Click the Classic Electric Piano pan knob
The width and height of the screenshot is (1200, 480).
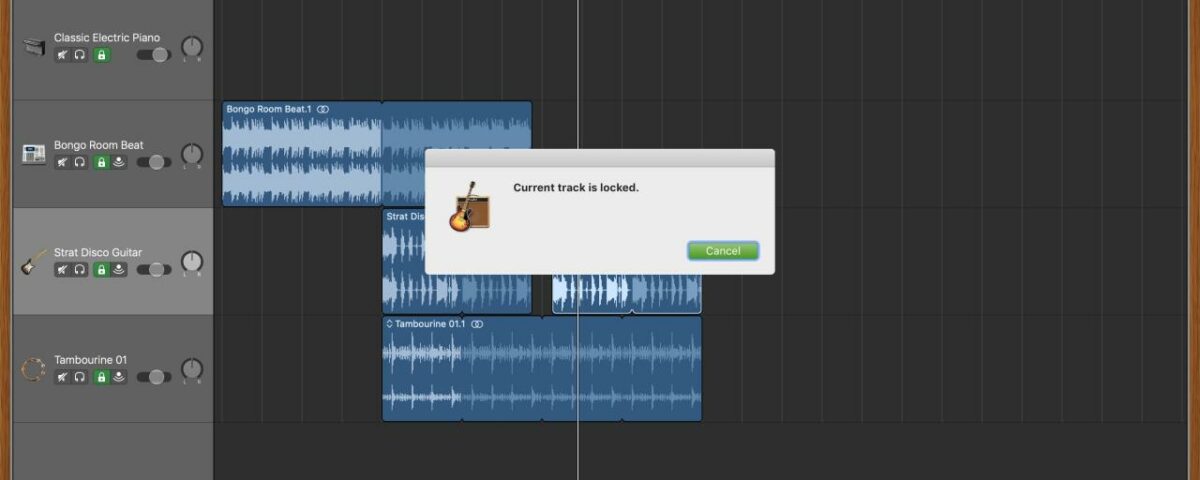click(x=191, y=46)
